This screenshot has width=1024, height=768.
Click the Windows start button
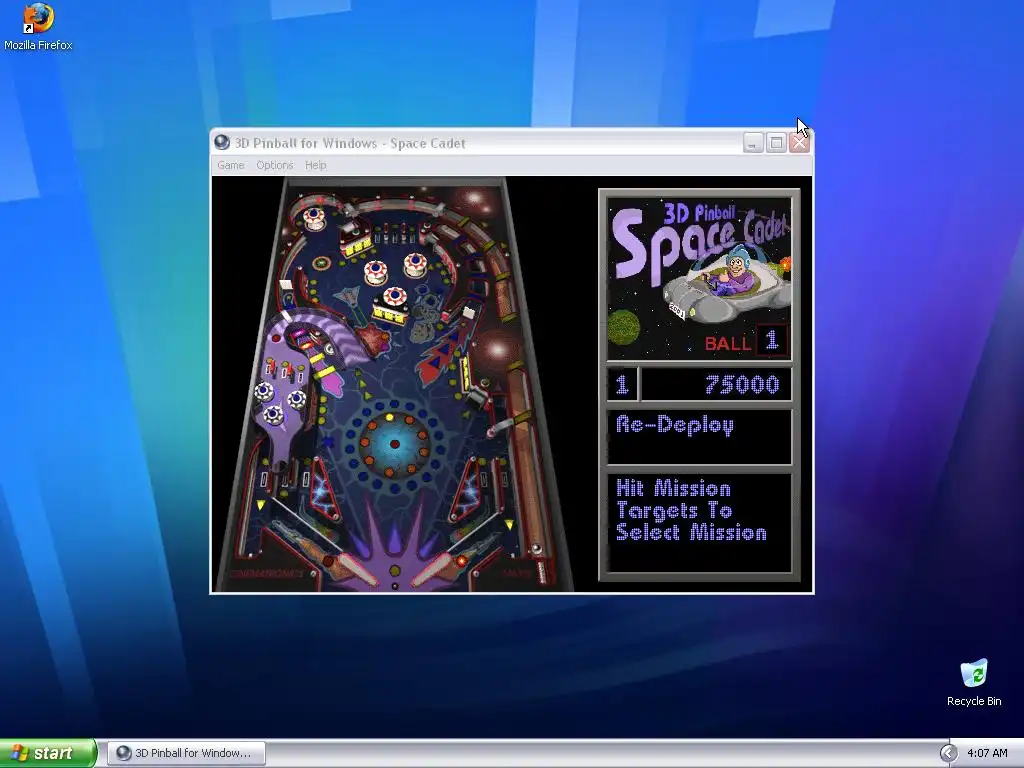[48, 753]
